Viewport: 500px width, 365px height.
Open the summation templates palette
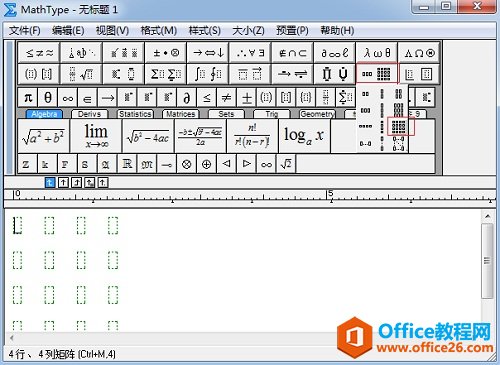pyautogui.click(x=166, y=74)
